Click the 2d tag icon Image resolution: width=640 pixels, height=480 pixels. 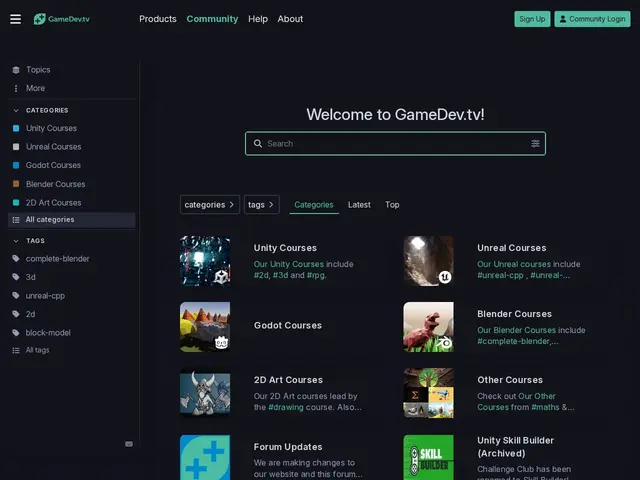click(x=16, y=314)
